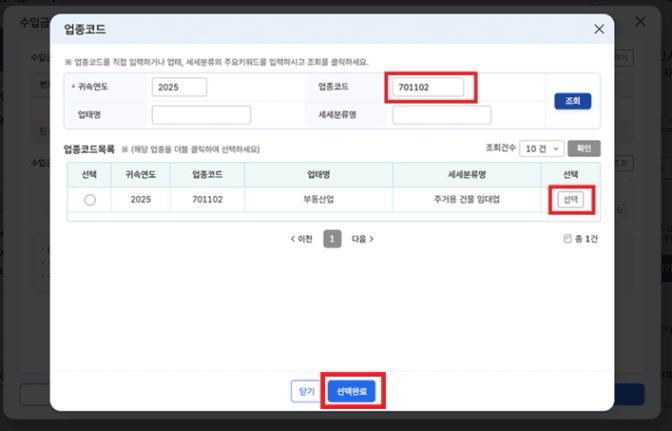Click the 귀속연도 field showing 2025

point(179,87)
